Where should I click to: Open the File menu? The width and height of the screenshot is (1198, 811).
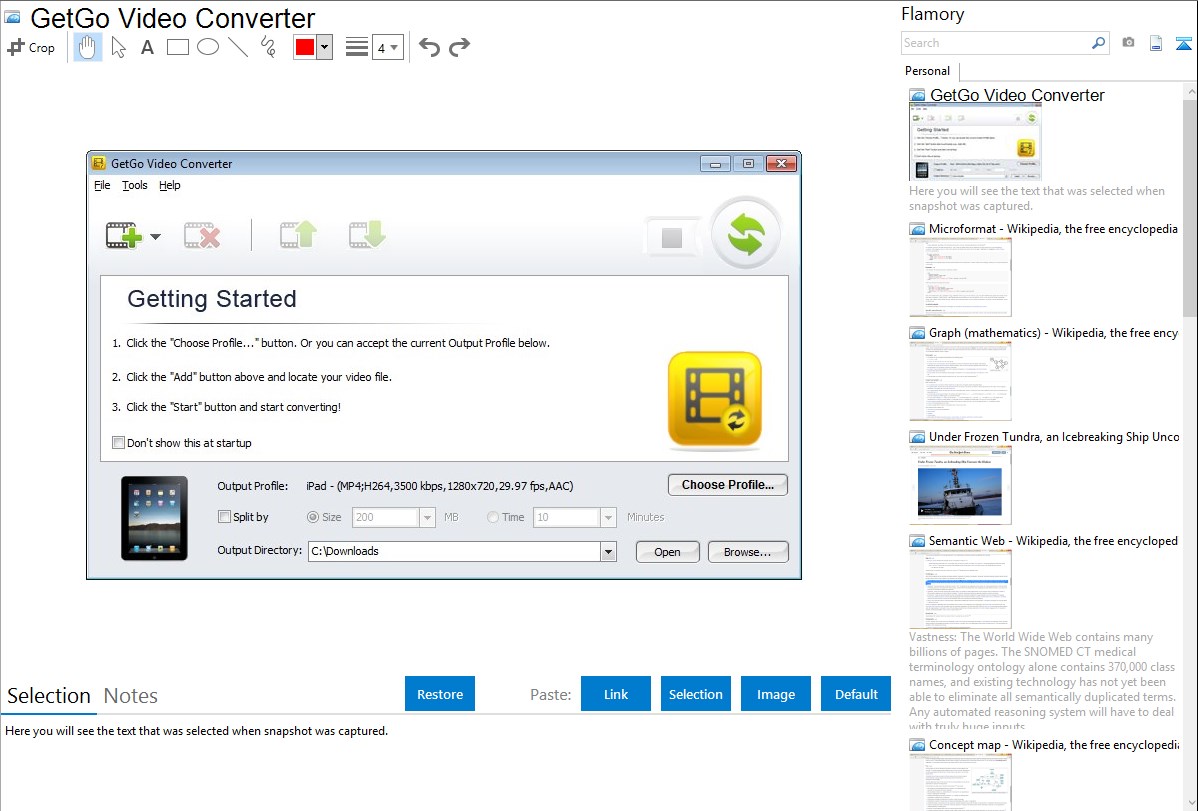102,185
